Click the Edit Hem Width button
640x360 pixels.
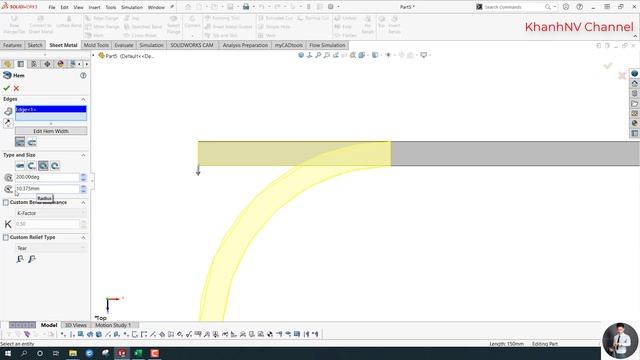point(51,131)
